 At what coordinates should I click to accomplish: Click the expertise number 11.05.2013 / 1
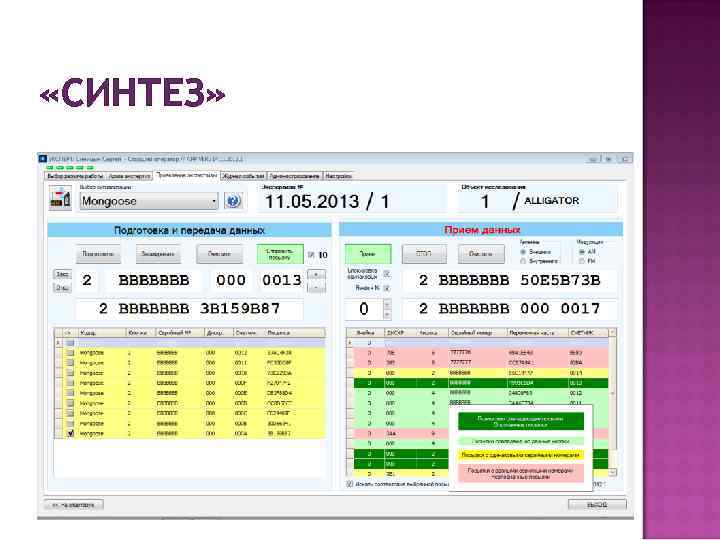[x=327, y=202]
